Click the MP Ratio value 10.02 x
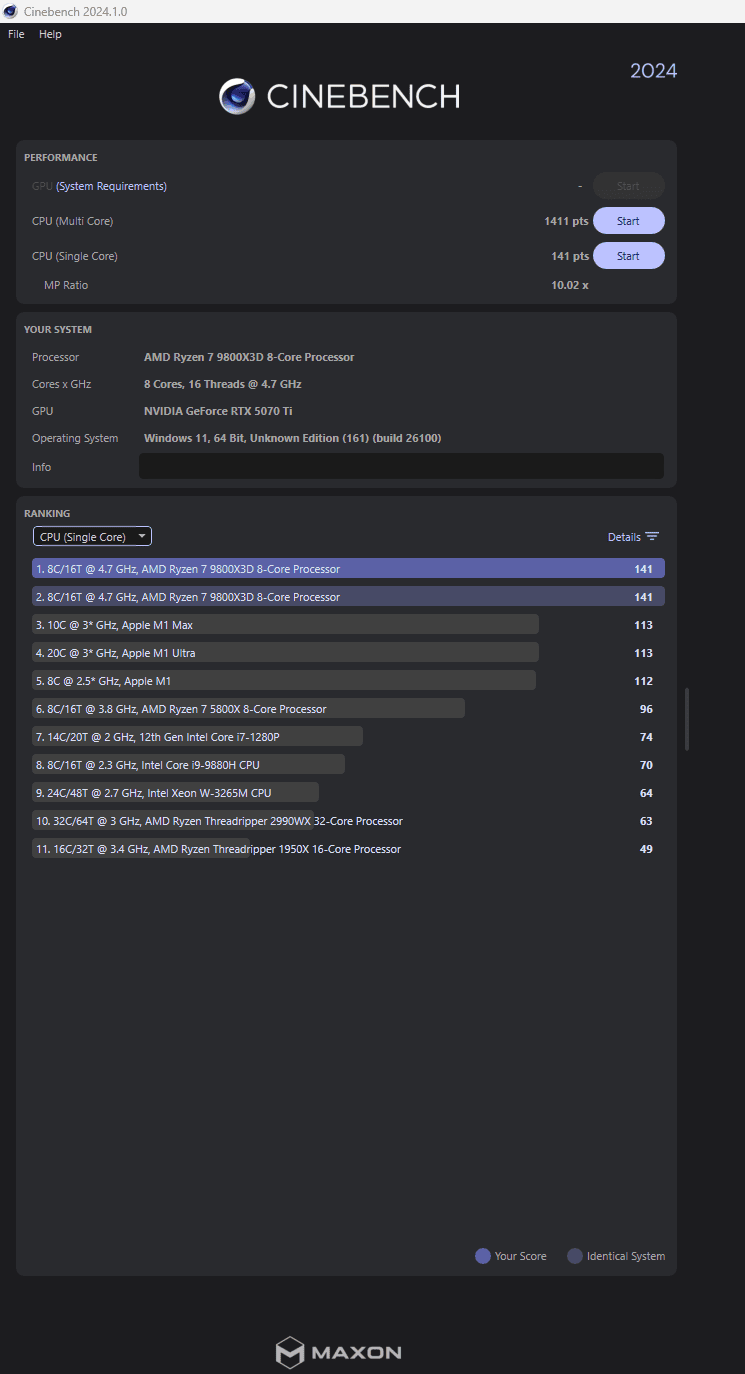Viewport: 745px width, 1374px height. tap(570, 285)
